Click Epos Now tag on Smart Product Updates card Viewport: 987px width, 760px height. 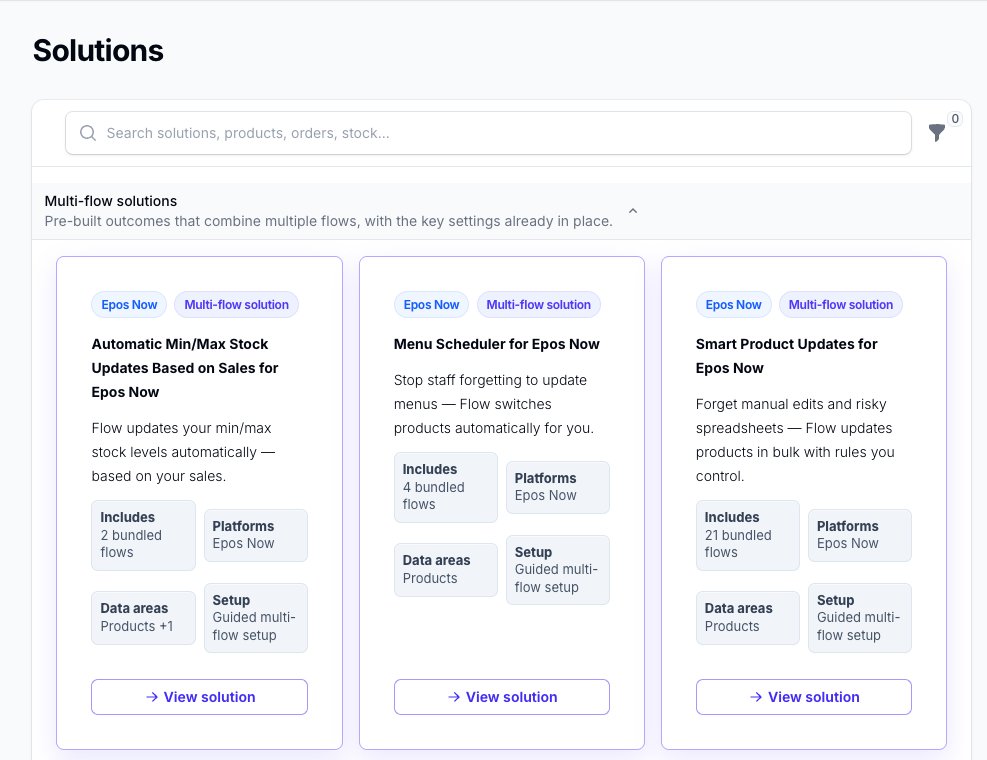pyautogui.click(x=733, y=305)
